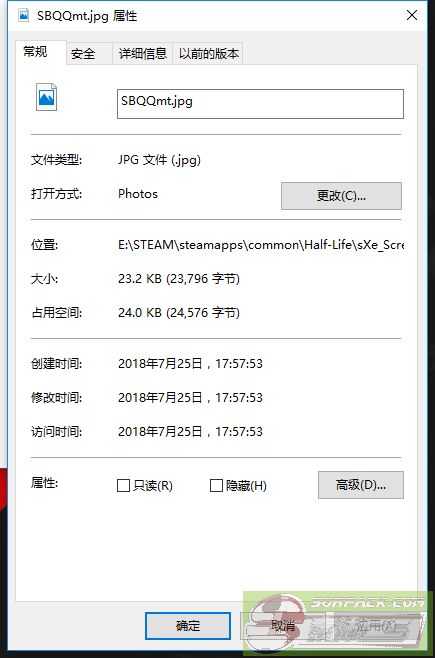Screen dimensions: 435x658
Task: Close the SBQQmt.jpg properties dialog
Action: [x=412, y=16]
